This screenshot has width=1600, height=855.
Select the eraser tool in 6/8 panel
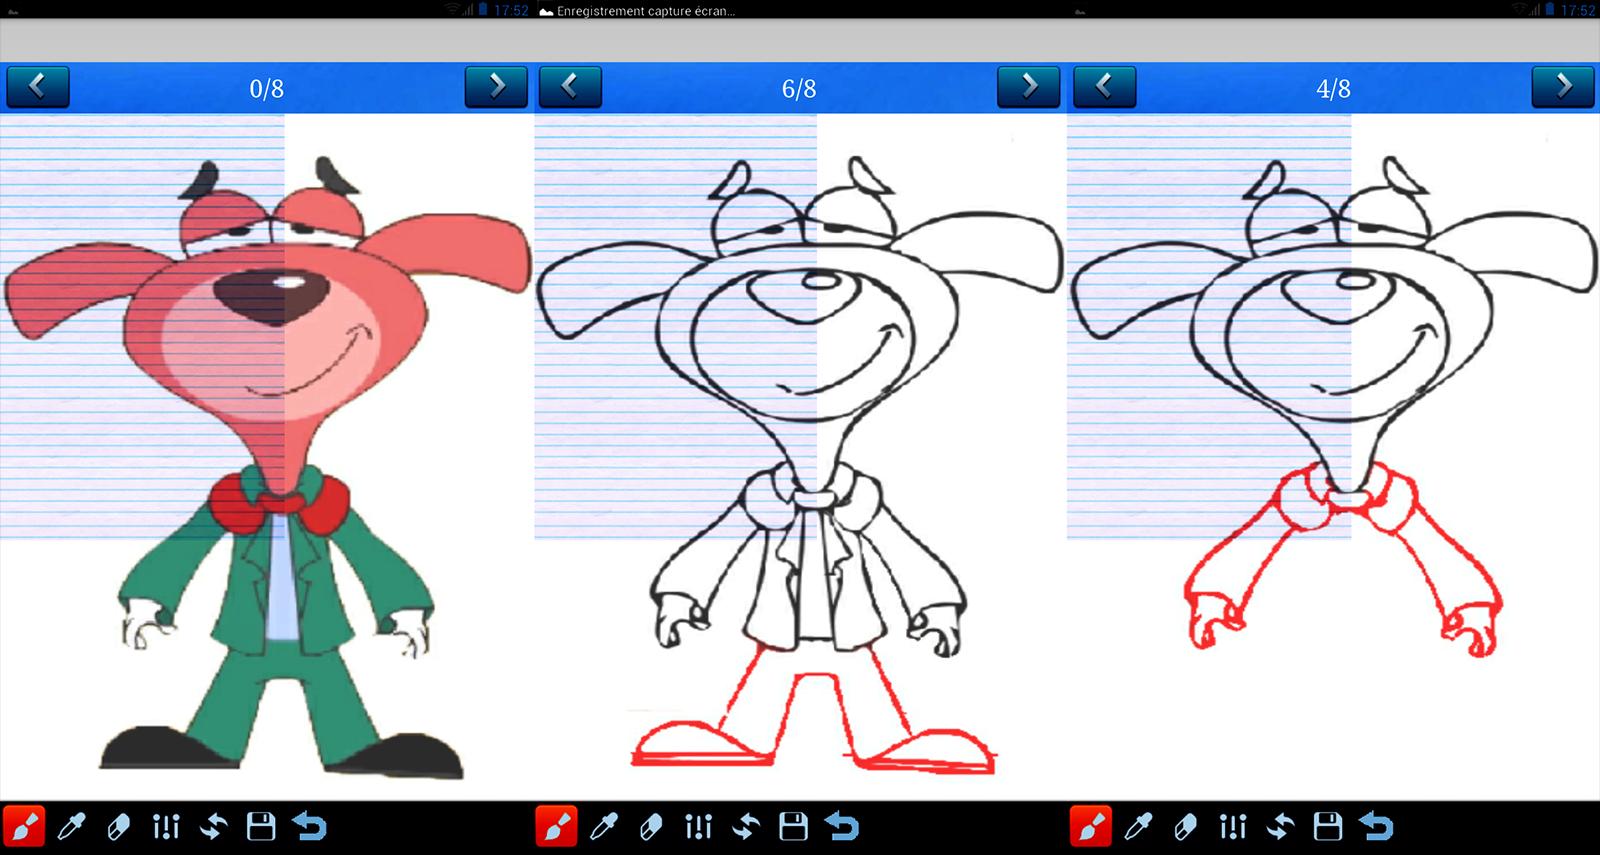pos(650,827)
